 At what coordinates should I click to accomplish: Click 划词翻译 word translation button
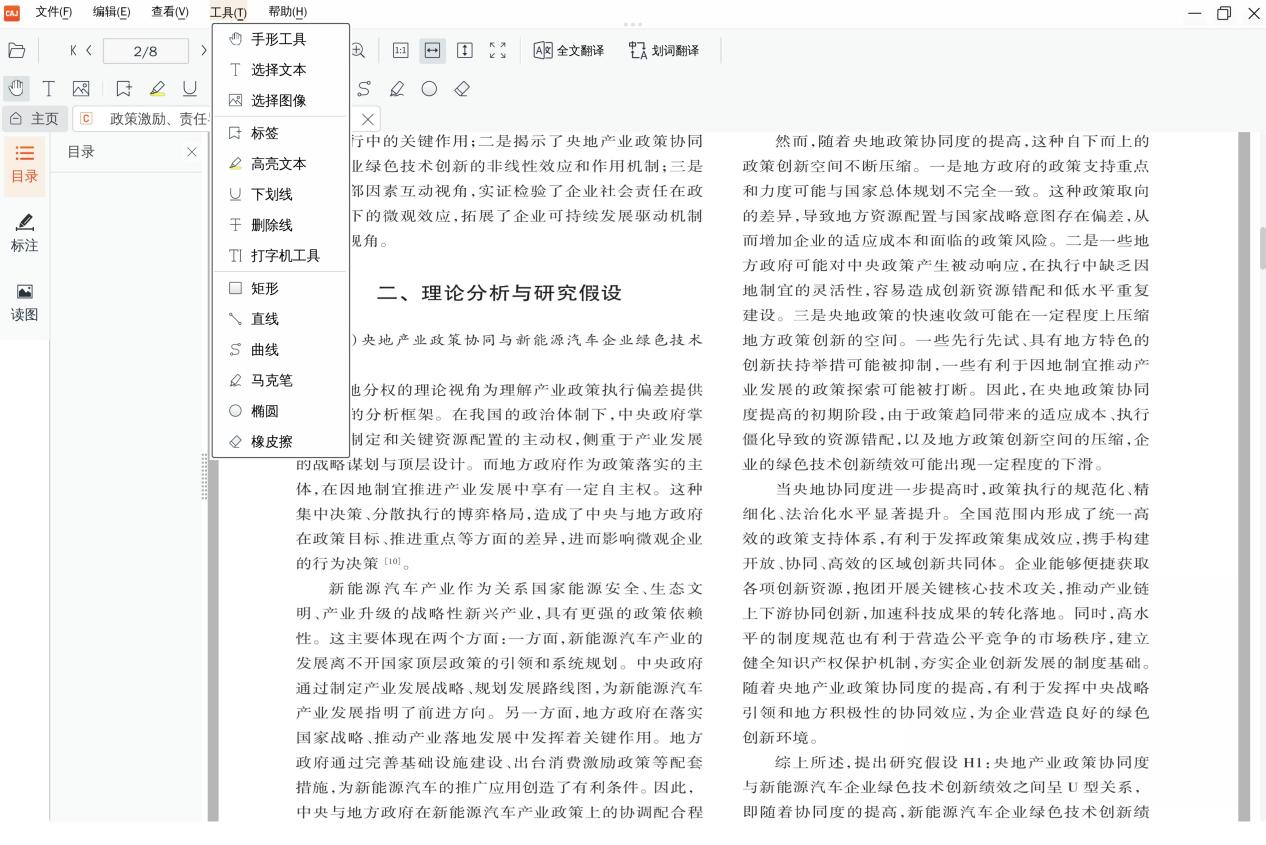pos(664,50)
